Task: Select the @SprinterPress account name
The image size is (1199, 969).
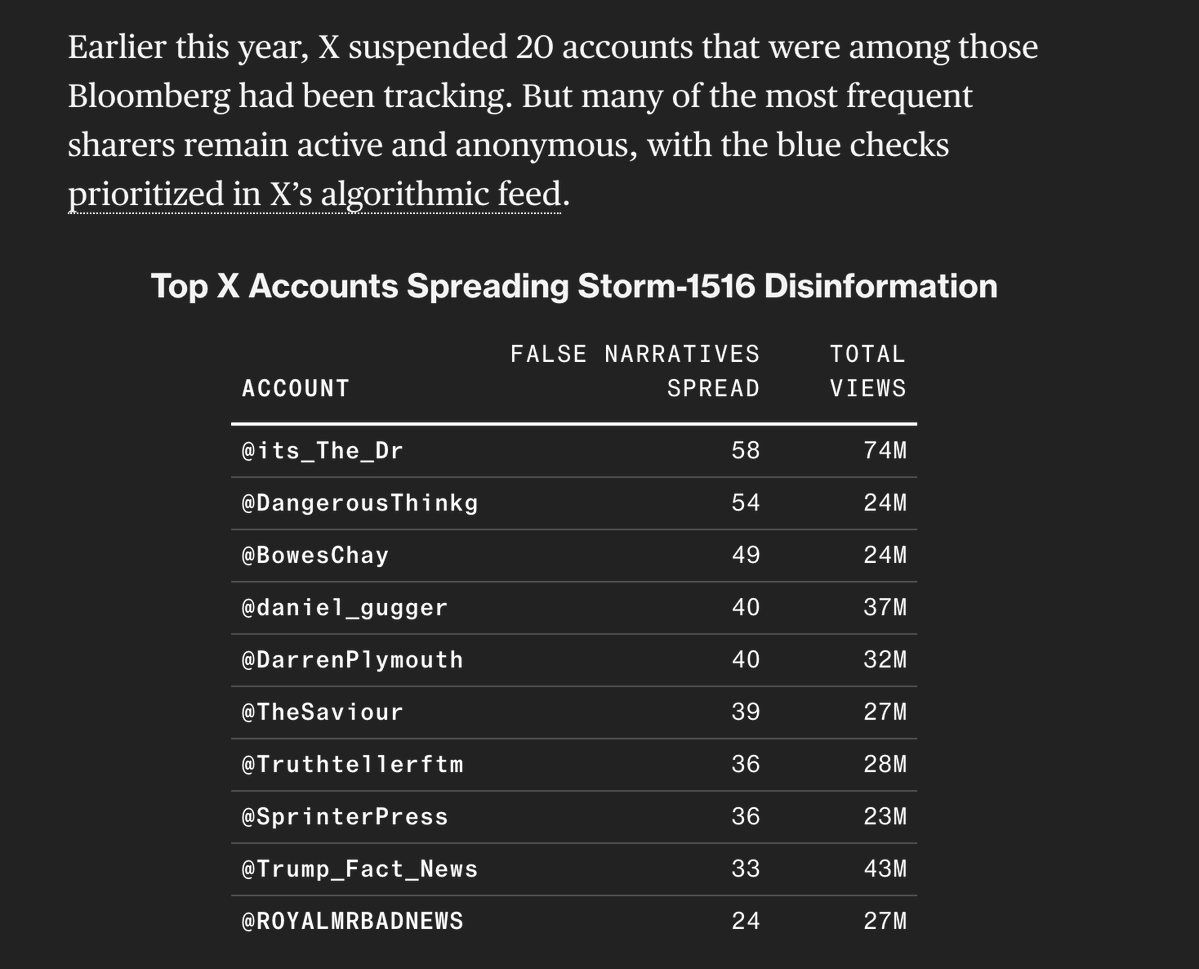Action: point(345,817)
